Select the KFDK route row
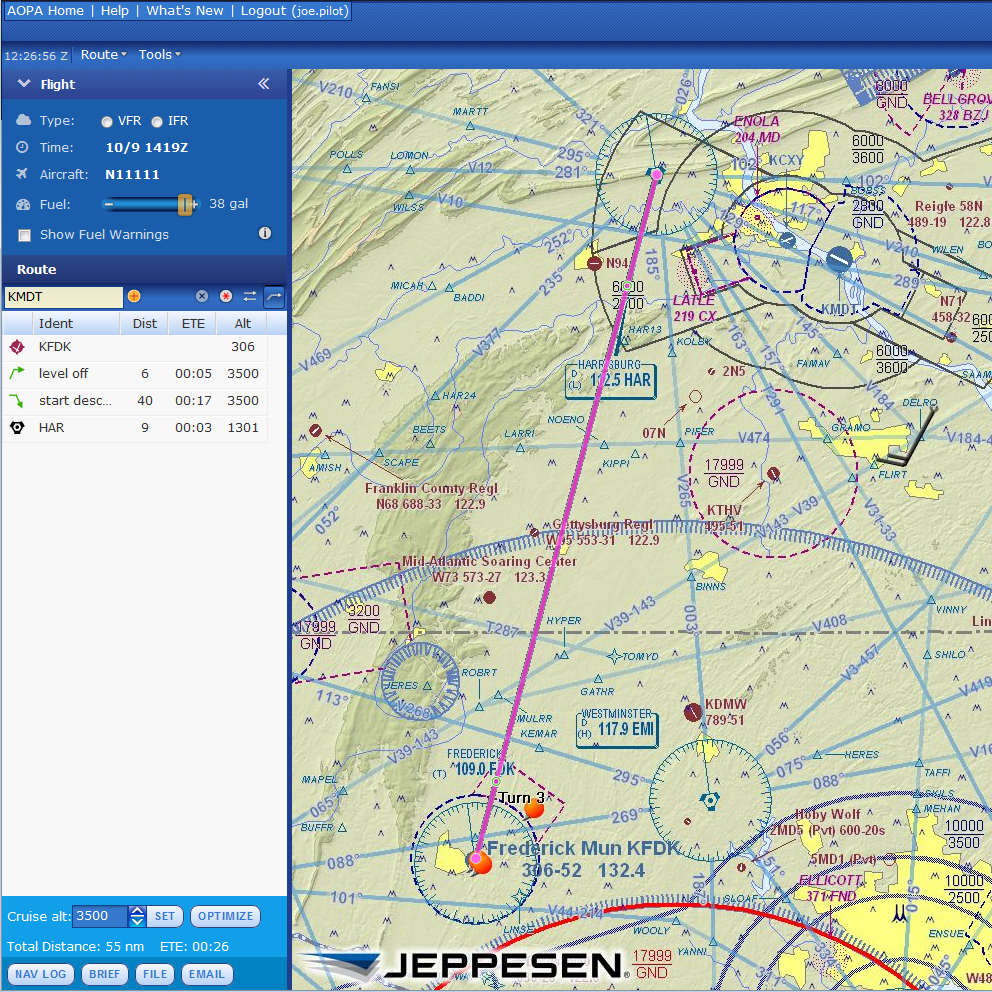Image resolution: width=992 pixels, height=992 pixels. tap(135, 347)
